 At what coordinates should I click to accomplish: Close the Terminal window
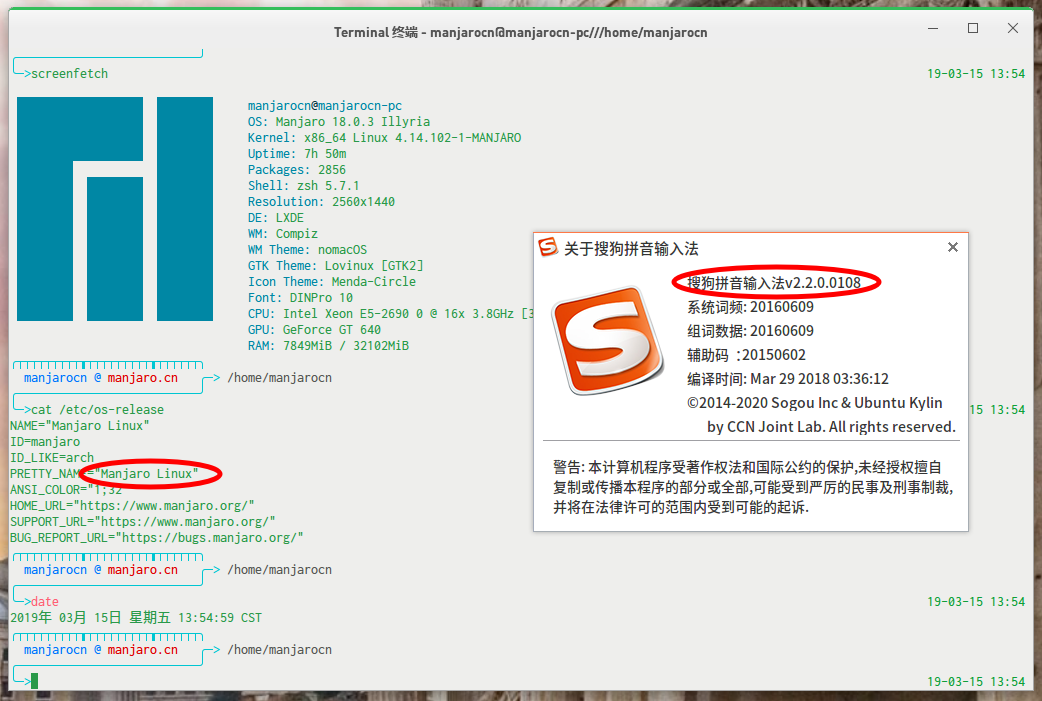click(x=1013, y=28)
